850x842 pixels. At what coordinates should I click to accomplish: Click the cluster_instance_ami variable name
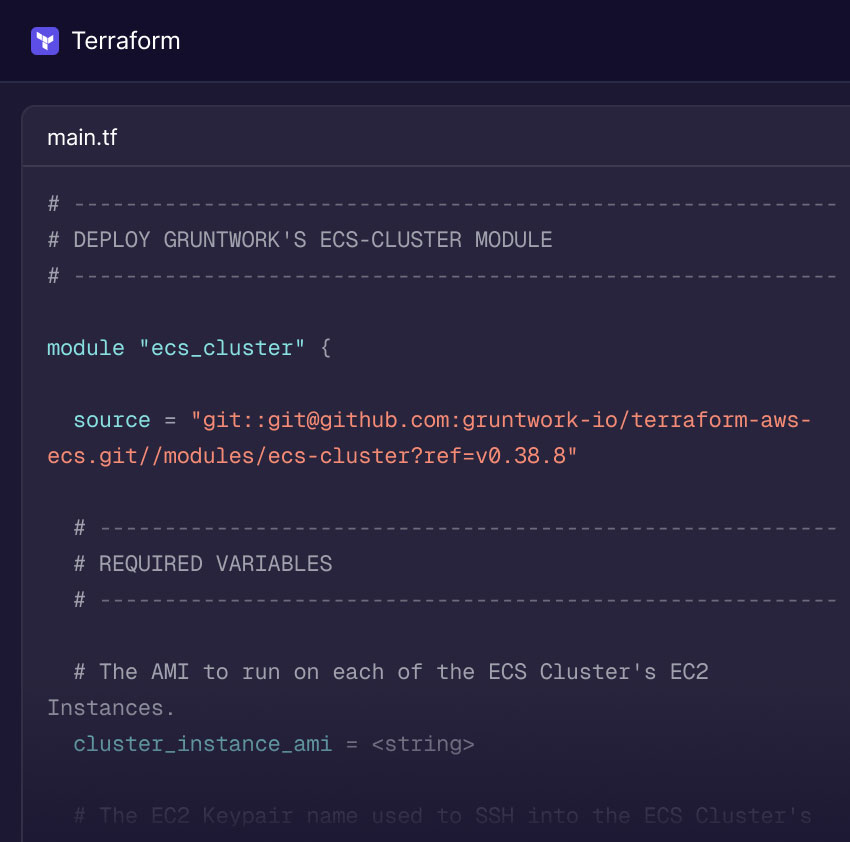coord(203,744)
